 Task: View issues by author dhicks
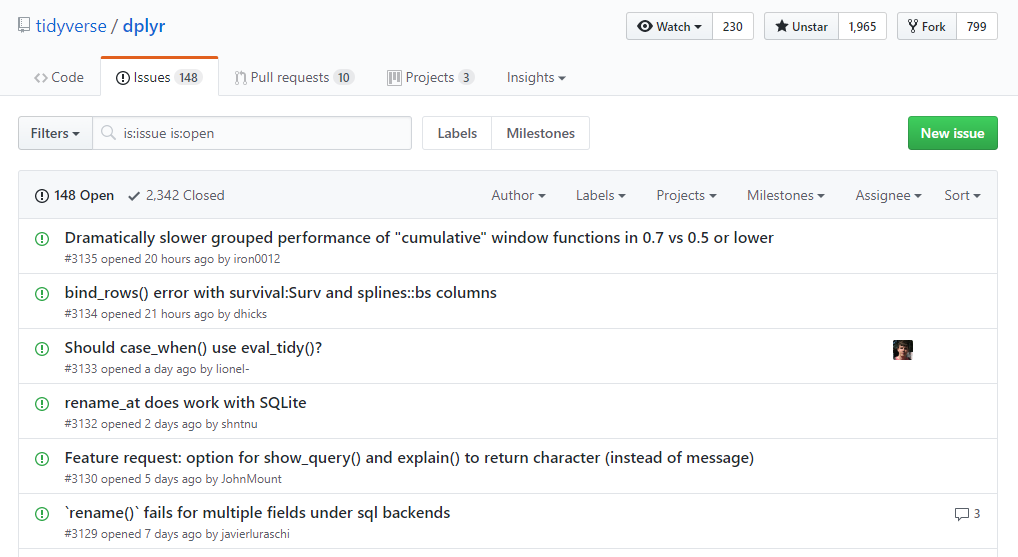click(250, 314)
